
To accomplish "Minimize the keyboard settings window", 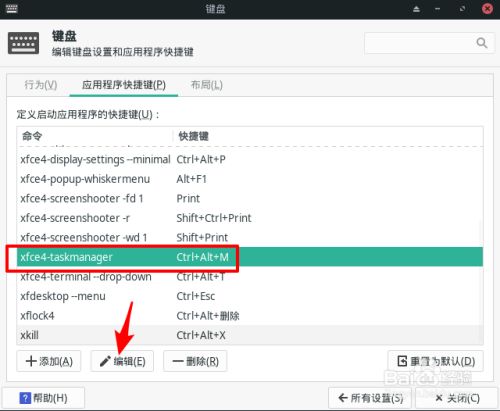I will coord(438,9).
